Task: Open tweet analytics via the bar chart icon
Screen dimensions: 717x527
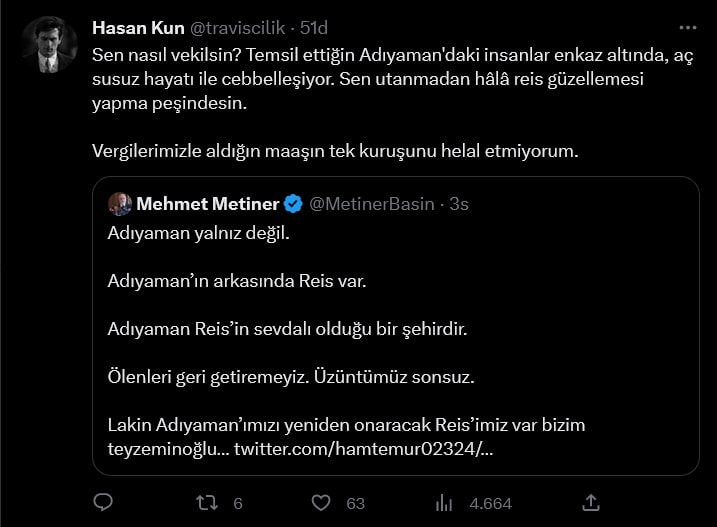Action: point(445,503)
